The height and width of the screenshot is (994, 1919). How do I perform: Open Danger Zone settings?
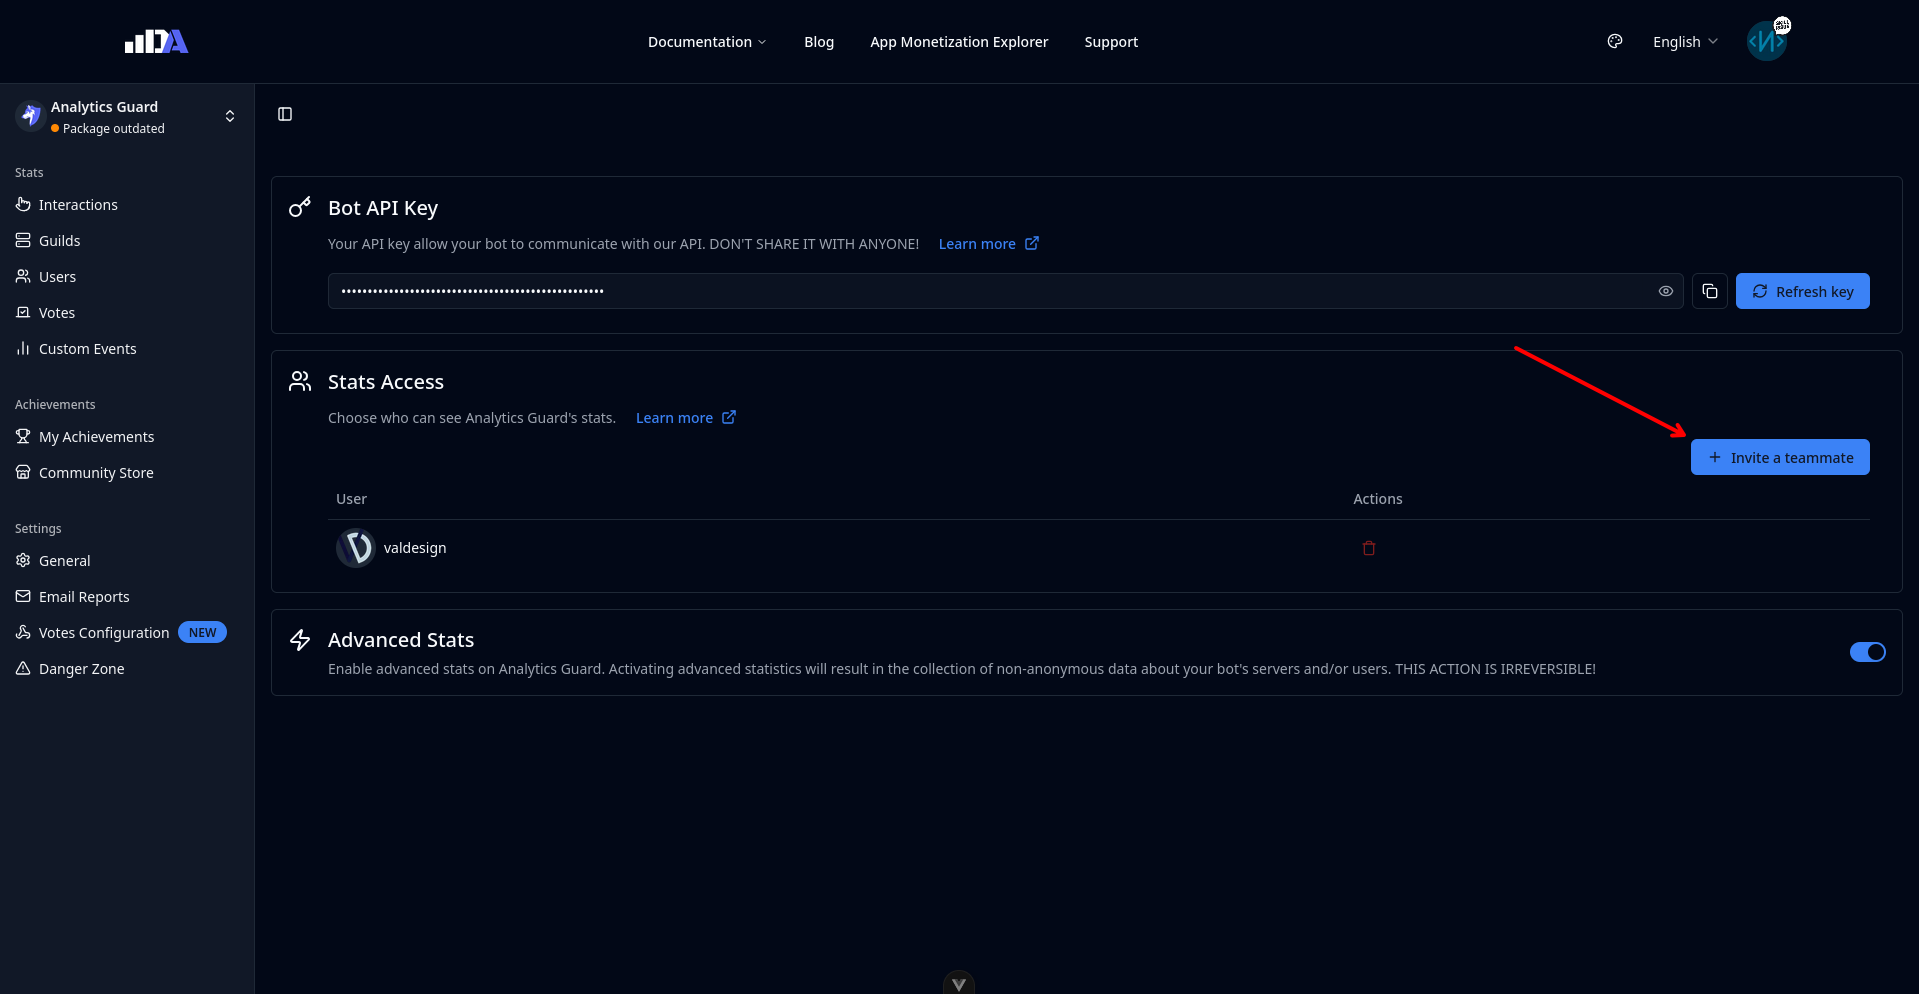pyautogui.click(x=81, y=669)
